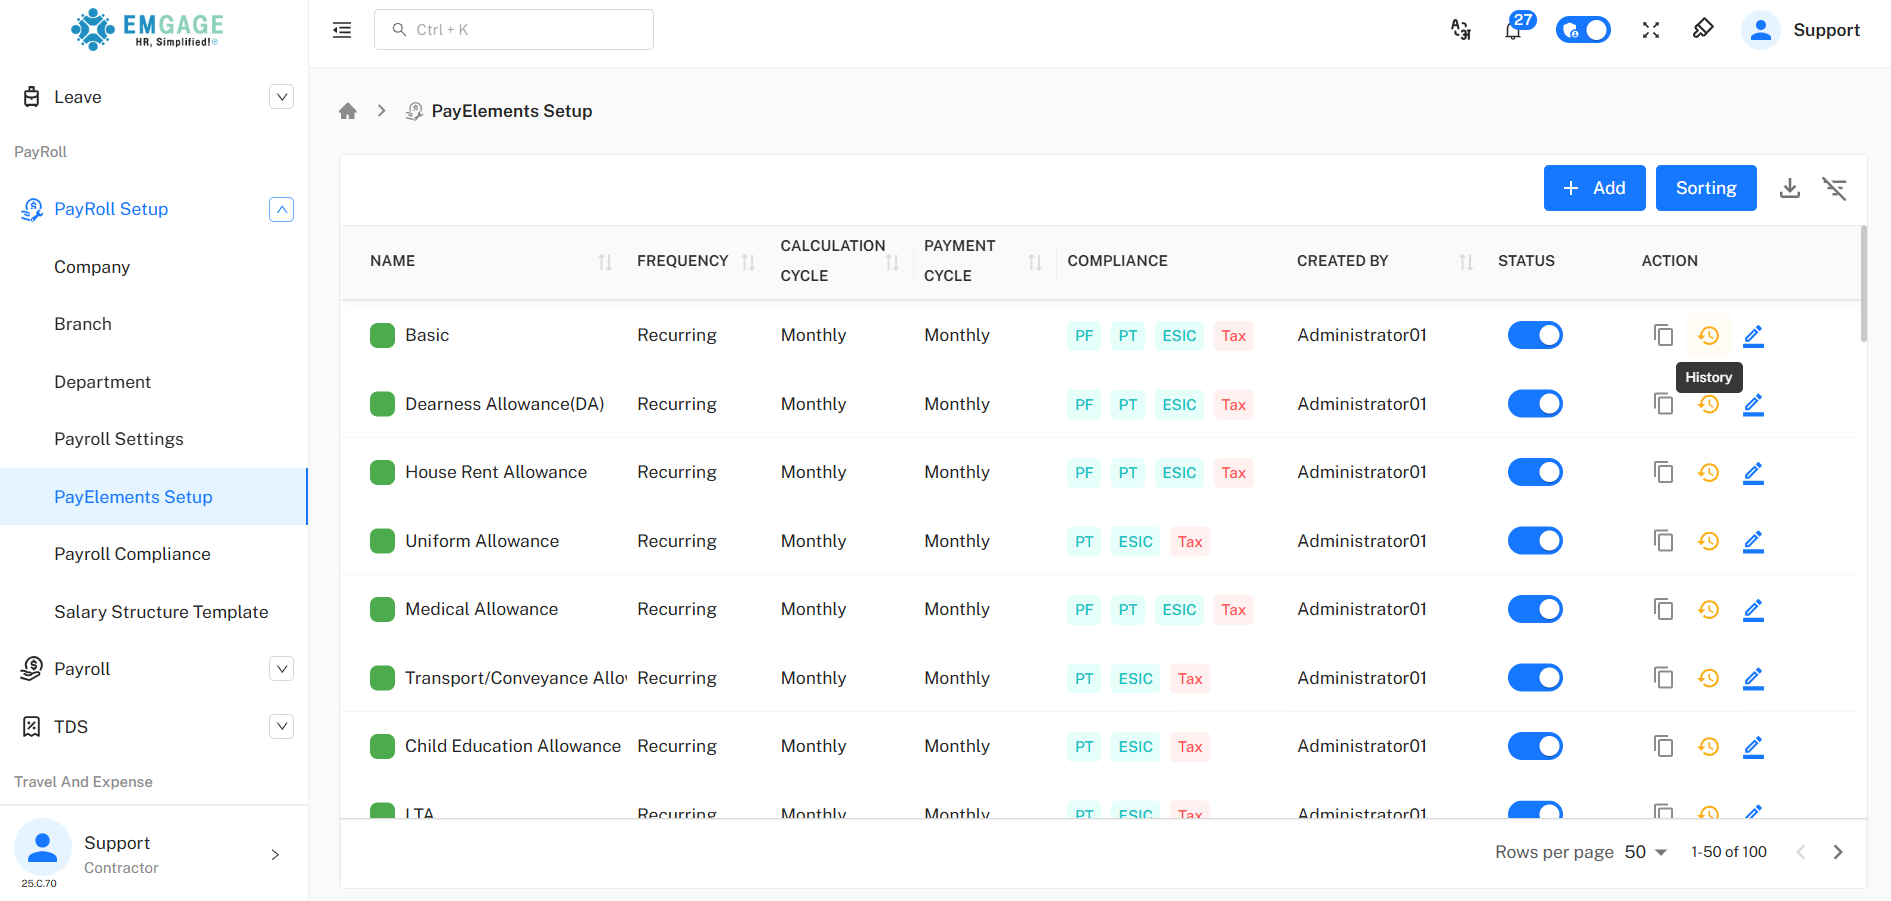Go to home via the breadcrumb icon

348,111
